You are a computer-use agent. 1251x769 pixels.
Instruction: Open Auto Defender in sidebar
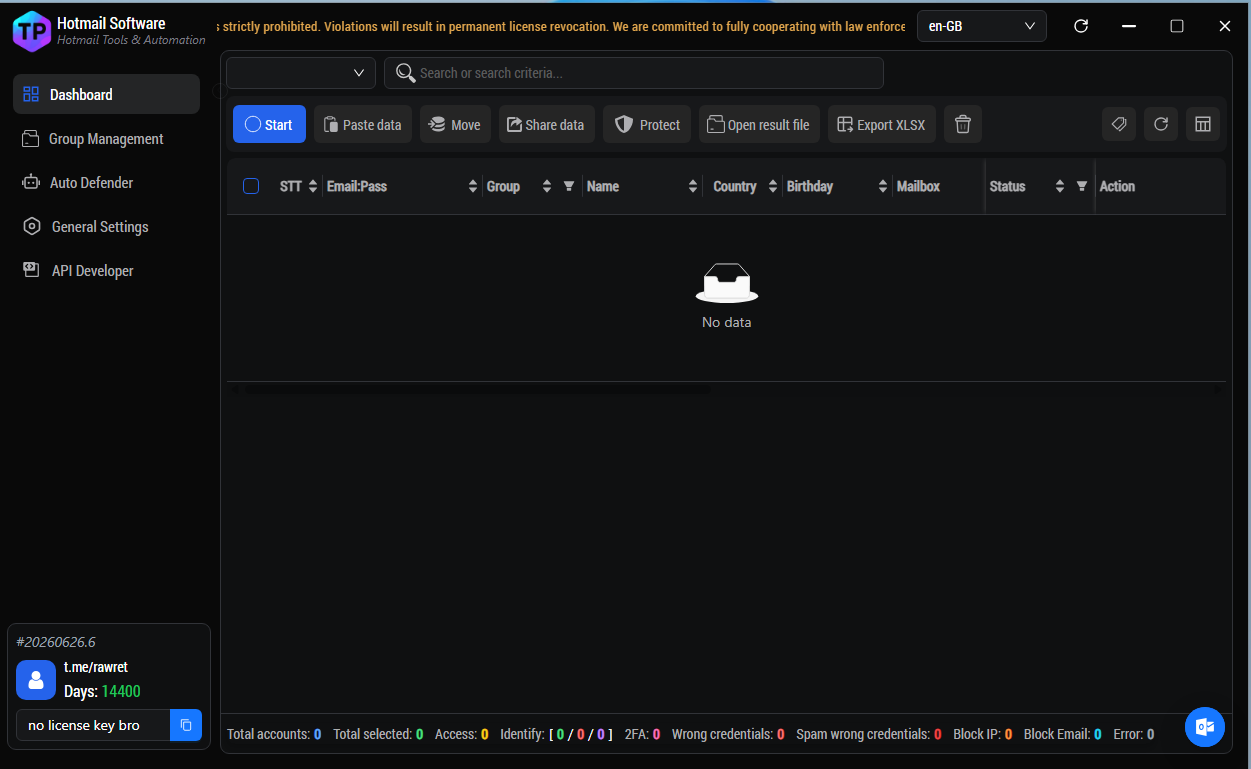coord(106,183)
